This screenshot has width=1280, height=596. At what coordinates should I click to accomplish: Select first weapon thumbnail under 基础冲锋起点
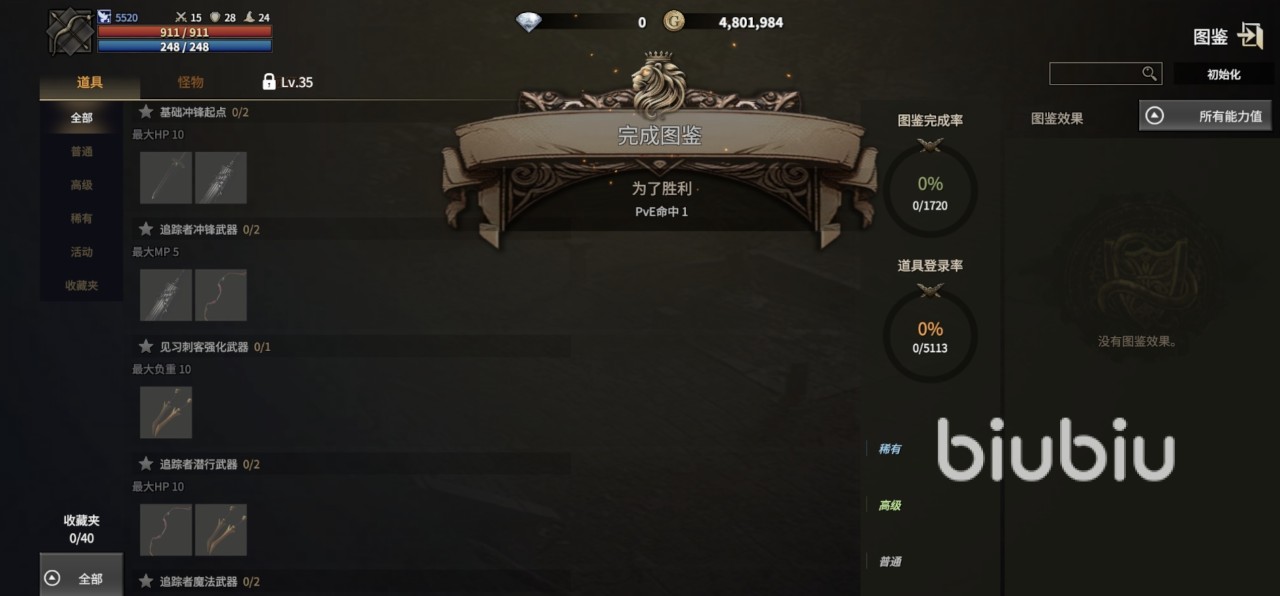pos(166,178)
